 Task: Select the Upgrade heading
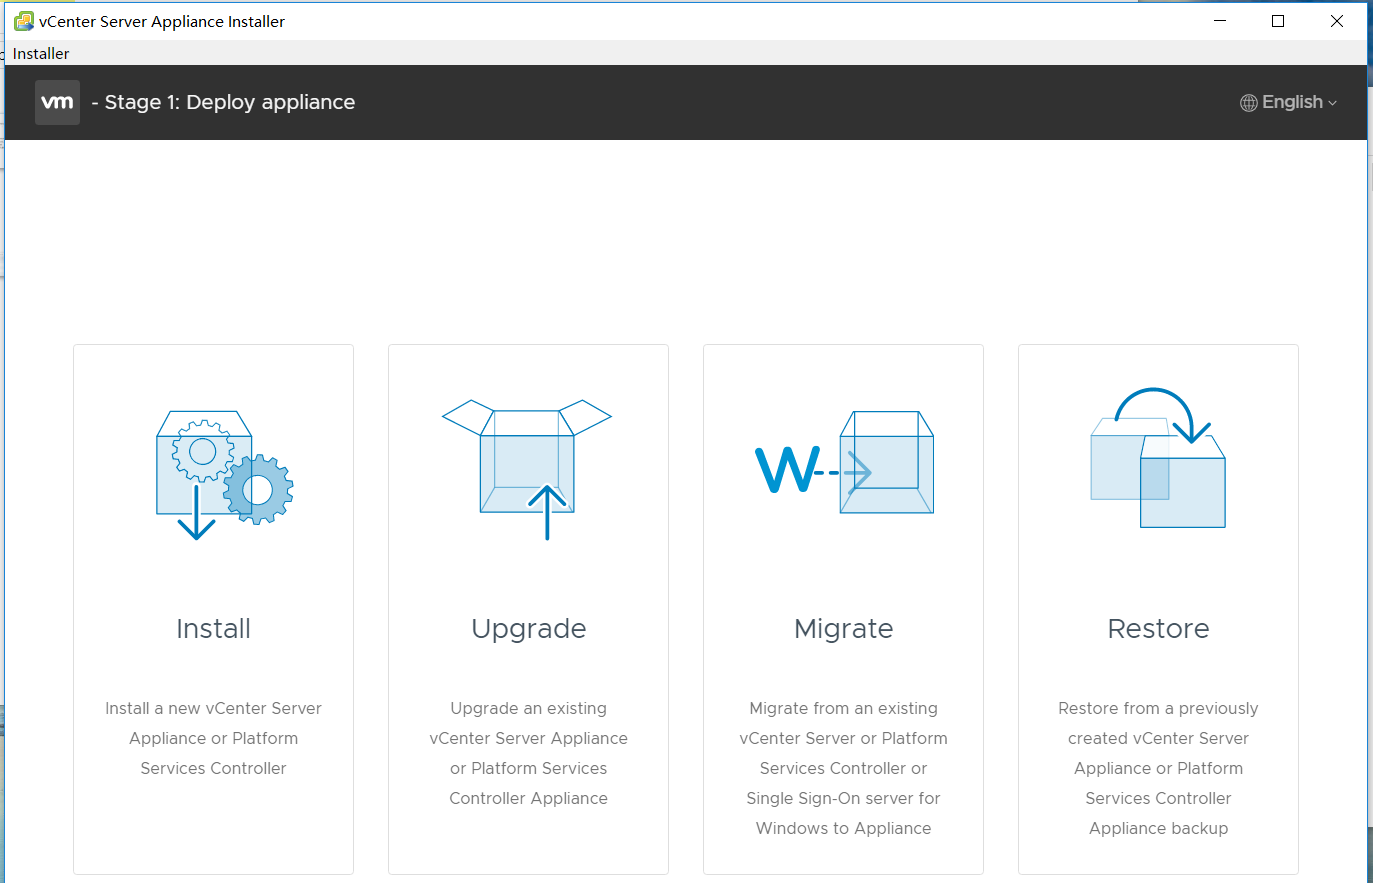click(529, 629)
